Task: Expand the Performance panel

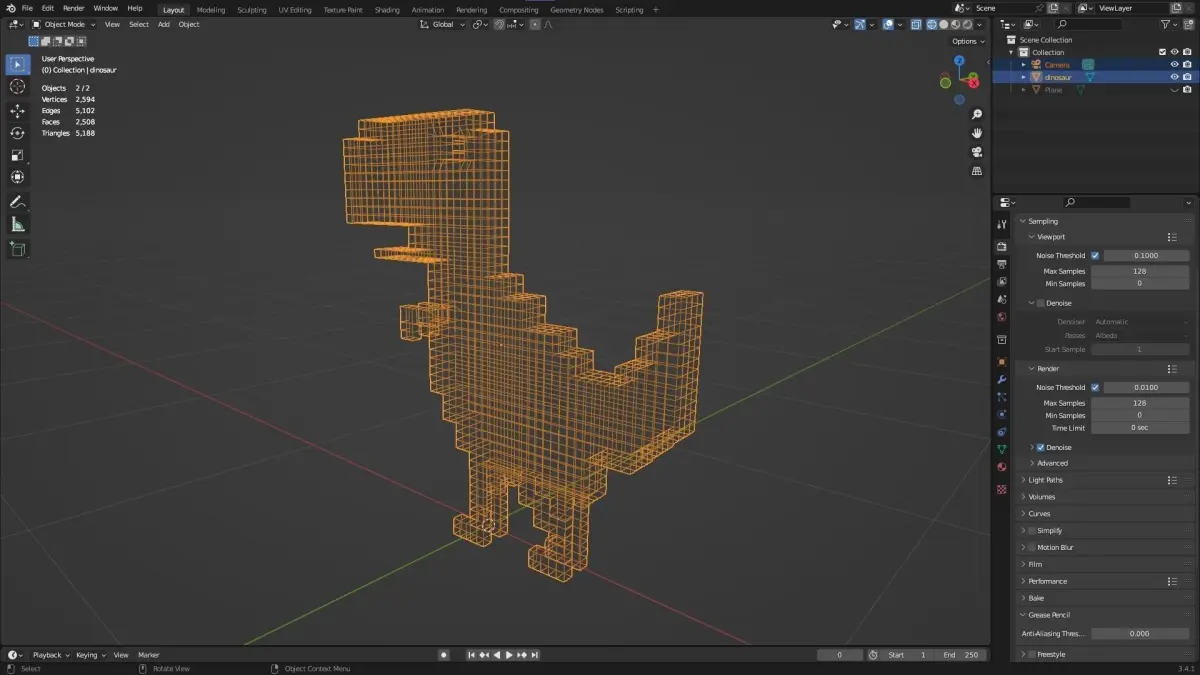Action: [1048, 581]
